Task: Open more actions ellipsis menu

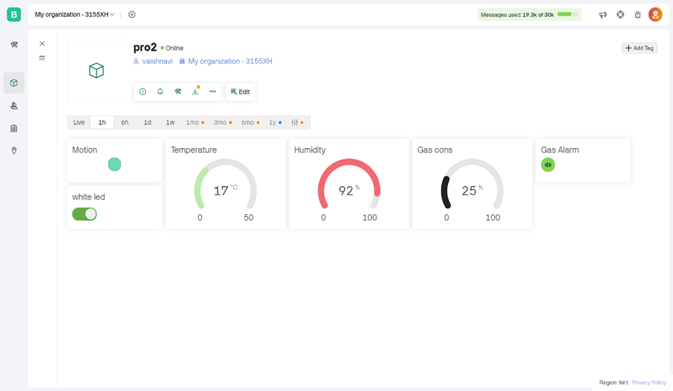Action: coord(212,91)
